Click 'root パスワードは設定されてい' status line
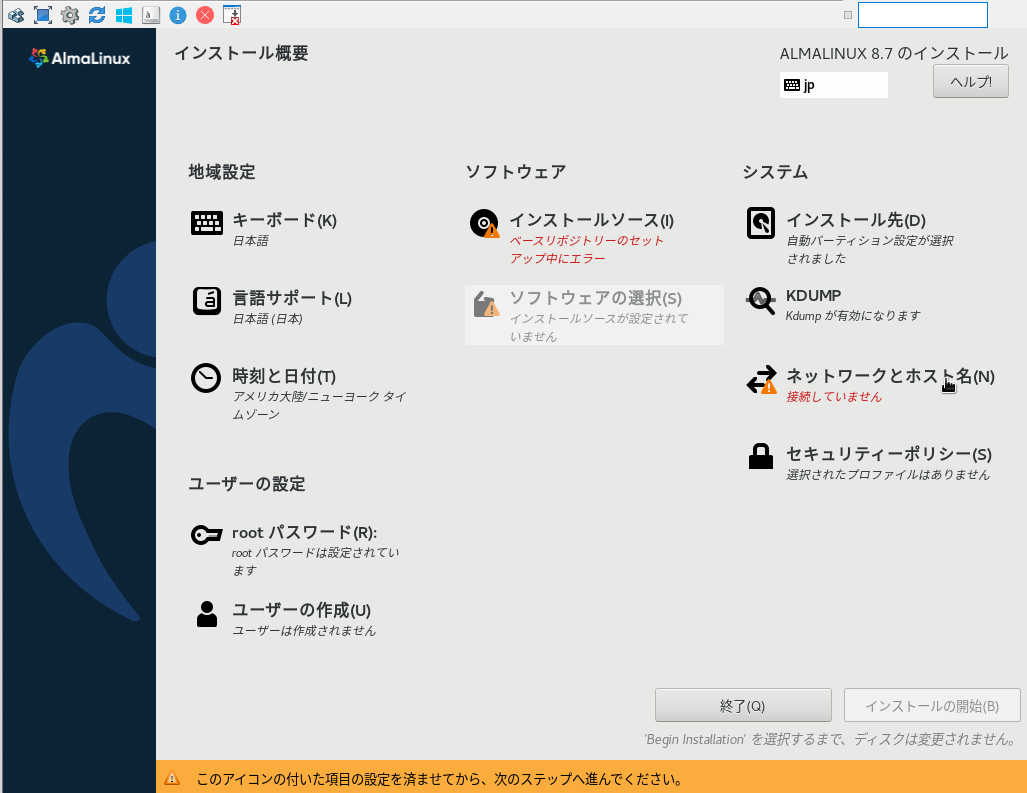 click(316, 552)
